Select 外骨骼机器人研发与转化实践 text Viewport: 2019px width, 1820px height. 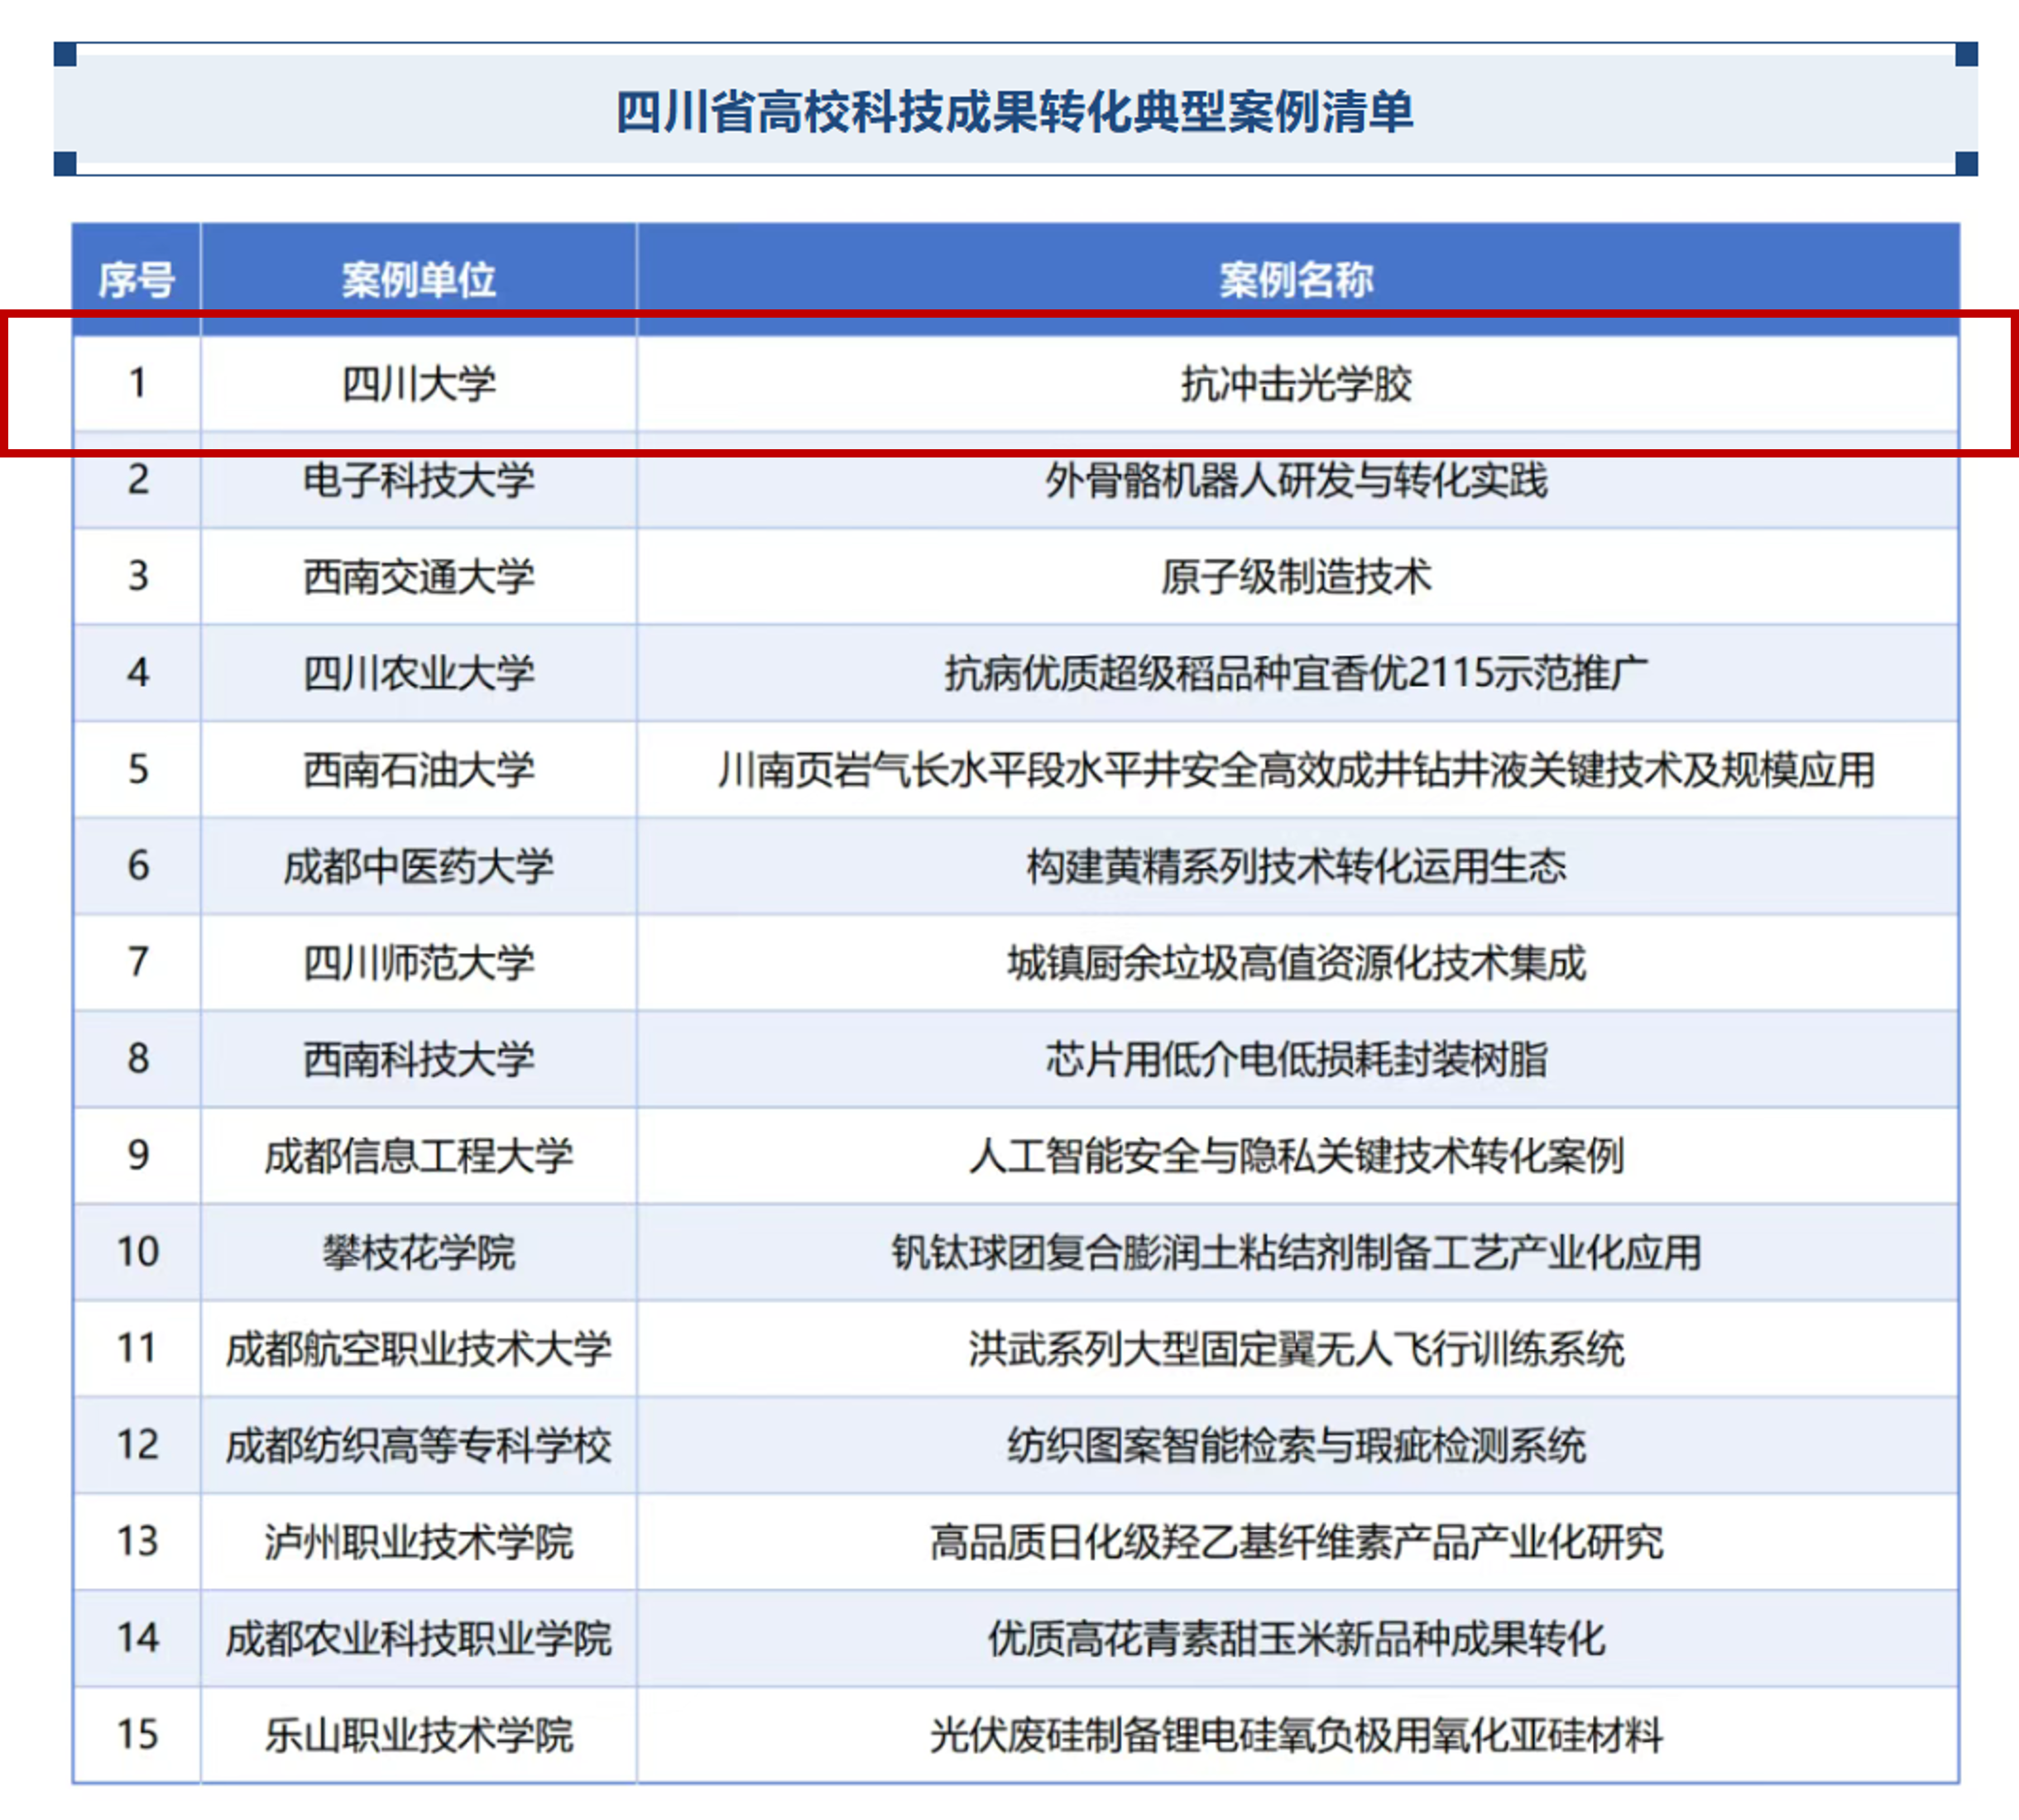click(x=1296, y=481)
